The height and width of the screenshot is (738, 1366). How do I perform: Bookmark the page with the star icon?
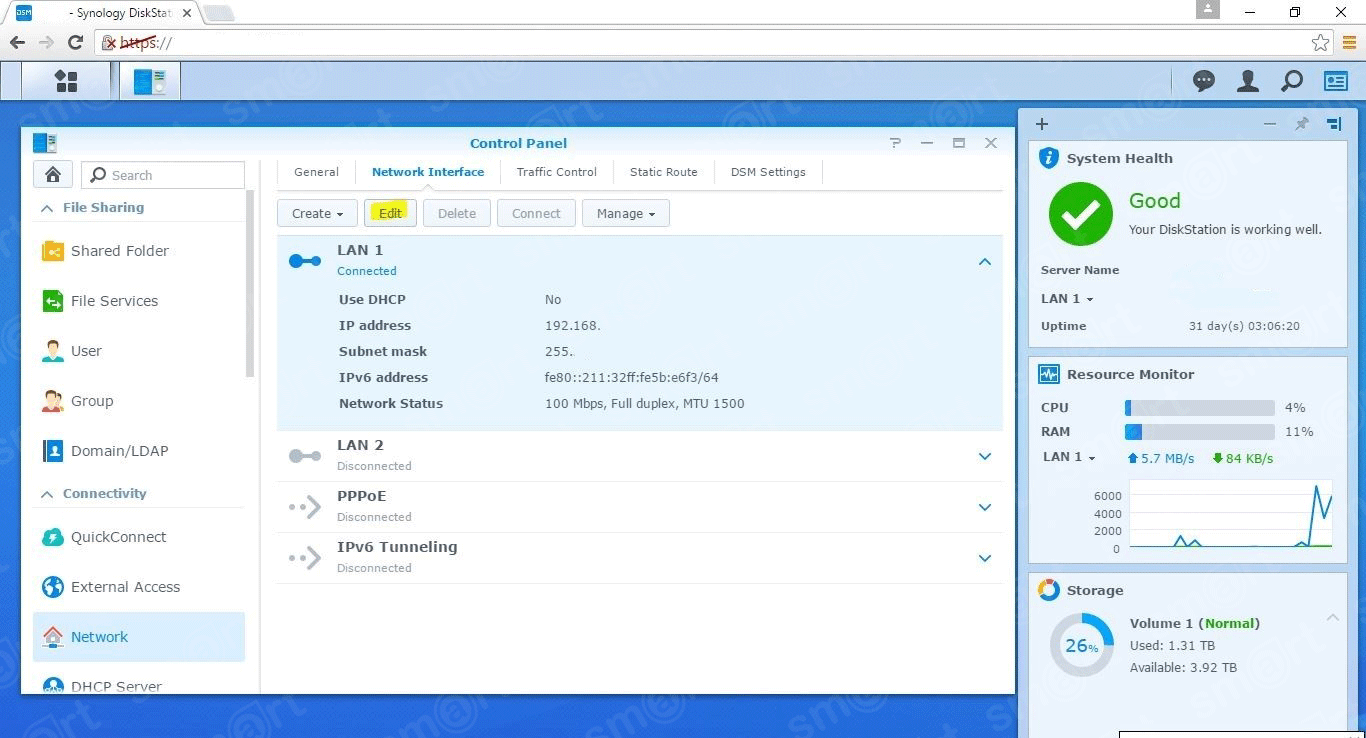coord(1320,42)
